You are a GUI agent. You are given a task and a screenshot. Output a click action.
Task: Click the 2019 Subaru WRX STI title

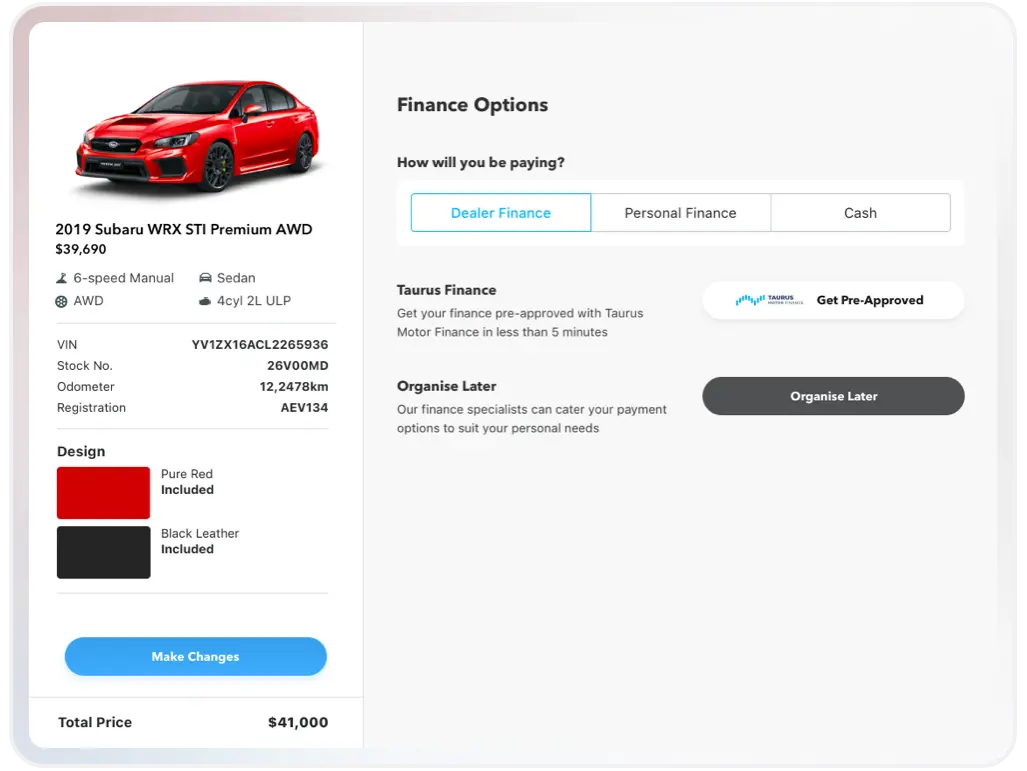tap(184, 229)
